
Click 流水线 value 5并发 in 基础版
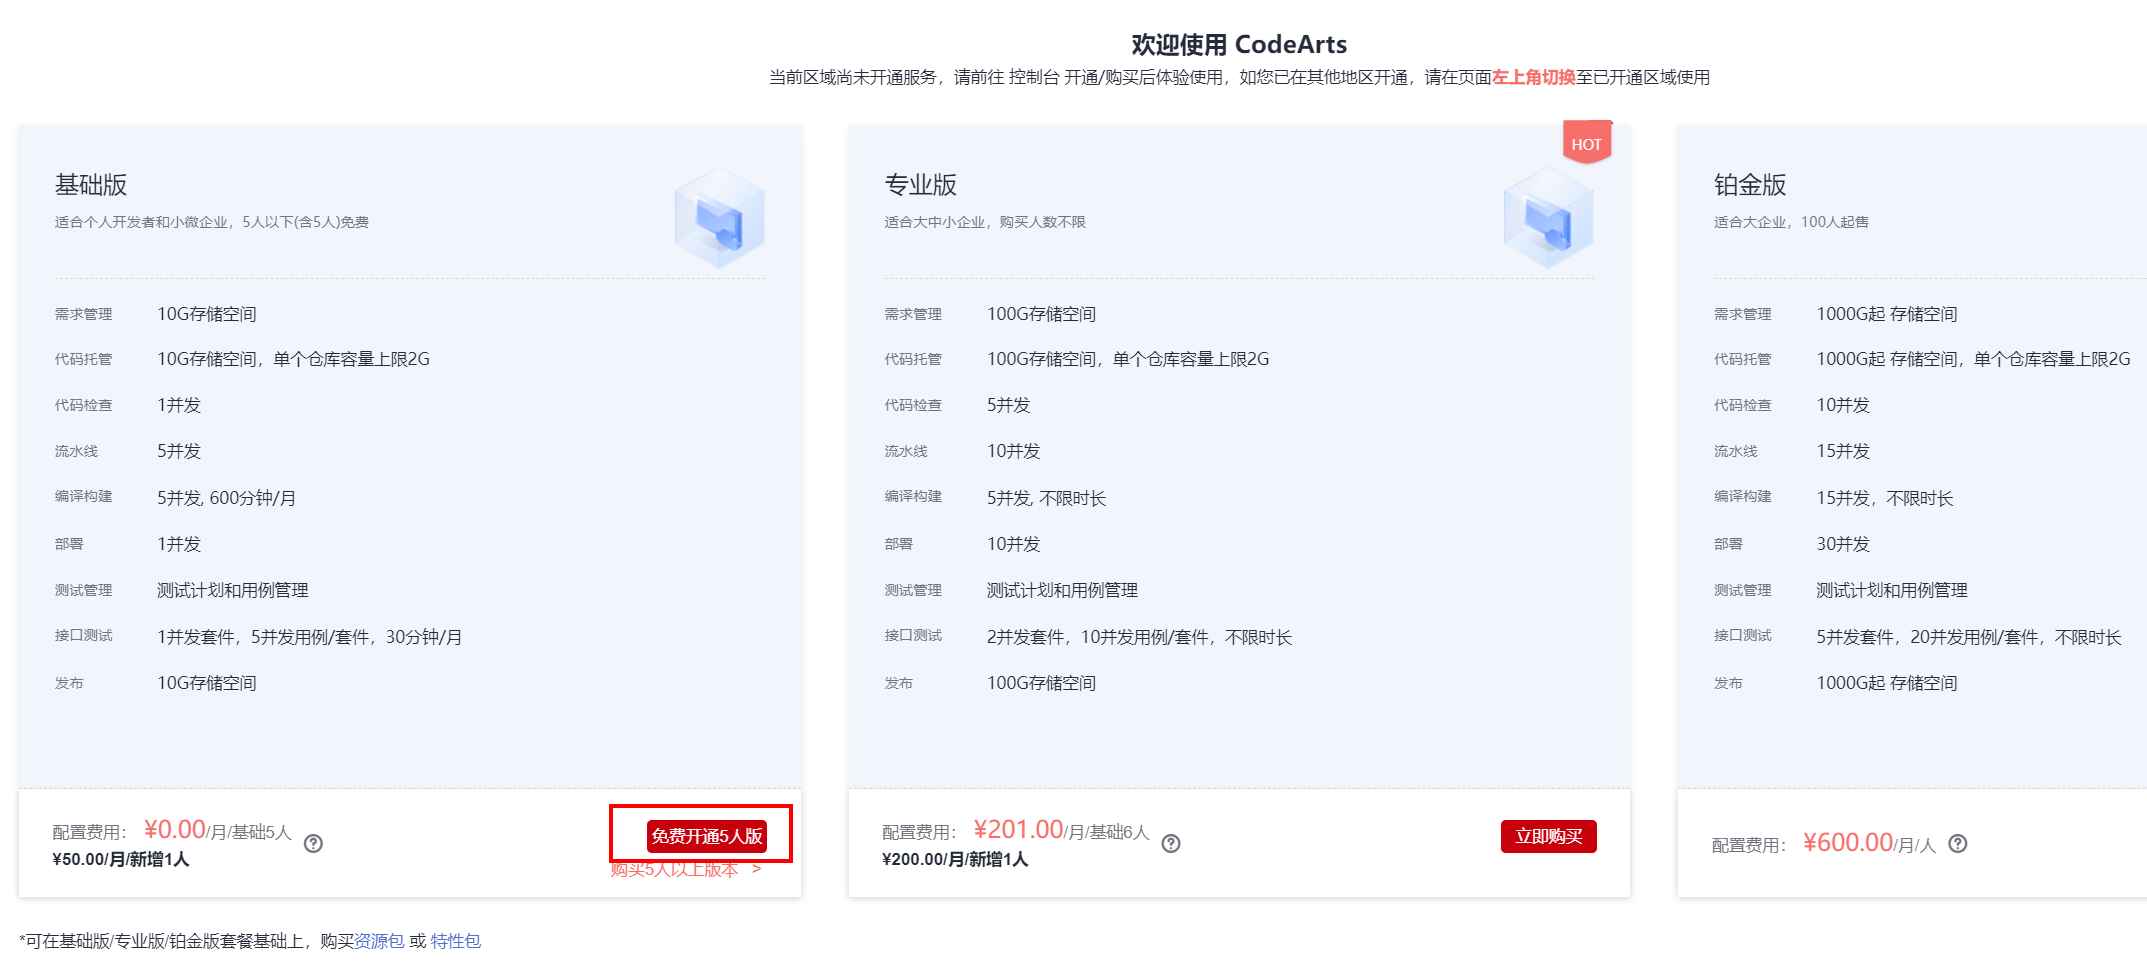pos(179,451)
